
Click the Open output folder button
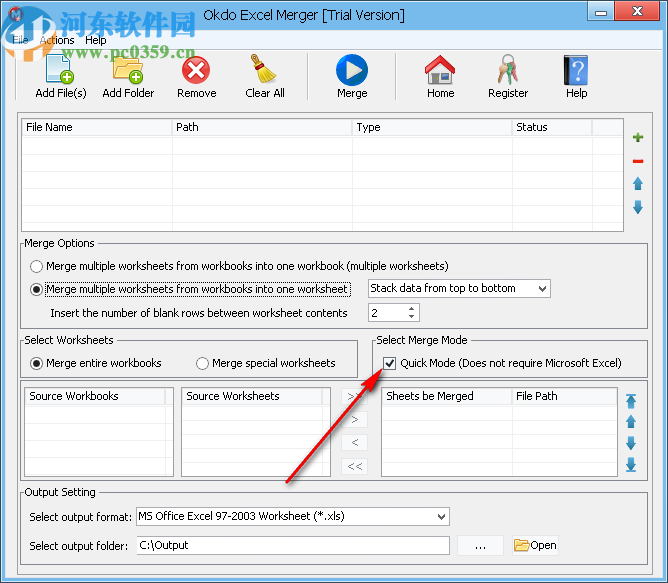[535, 545]
